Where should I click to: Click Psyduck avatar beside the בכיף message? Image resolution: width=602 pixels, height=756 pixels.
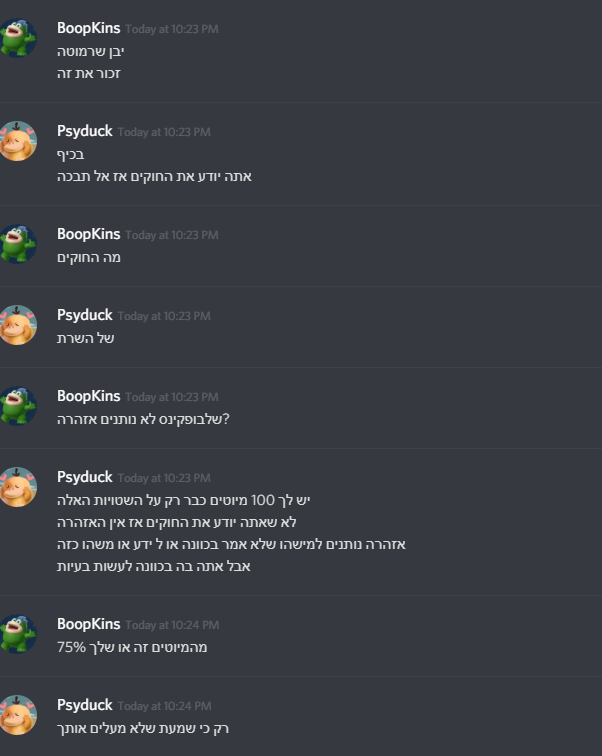coord(18,141)
